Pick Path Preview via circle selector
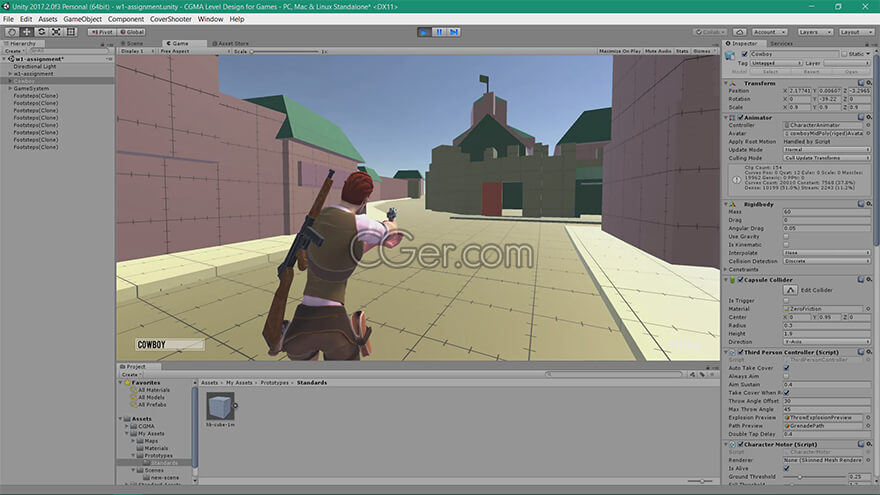Screen dimensions: 880x495 (x=868, y=426)
